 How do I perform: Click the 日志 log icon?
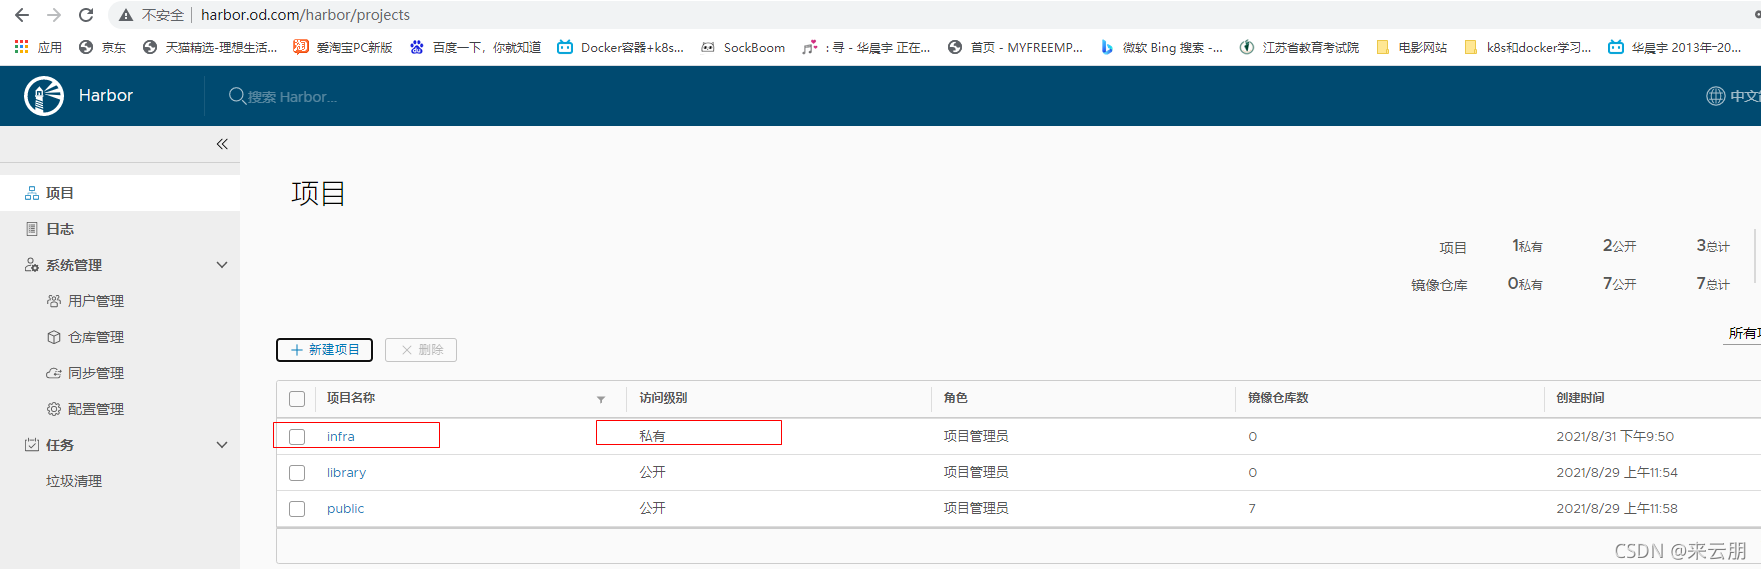(x=32, y=229)
